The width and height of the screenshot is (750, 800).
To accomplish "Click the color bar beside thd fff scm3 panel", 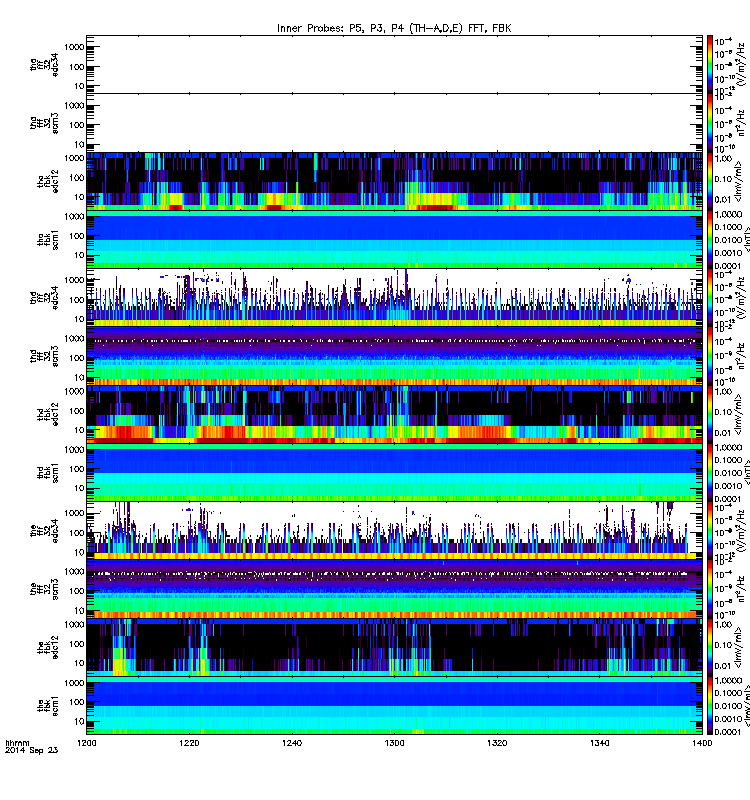I will (x=710, y=356).
